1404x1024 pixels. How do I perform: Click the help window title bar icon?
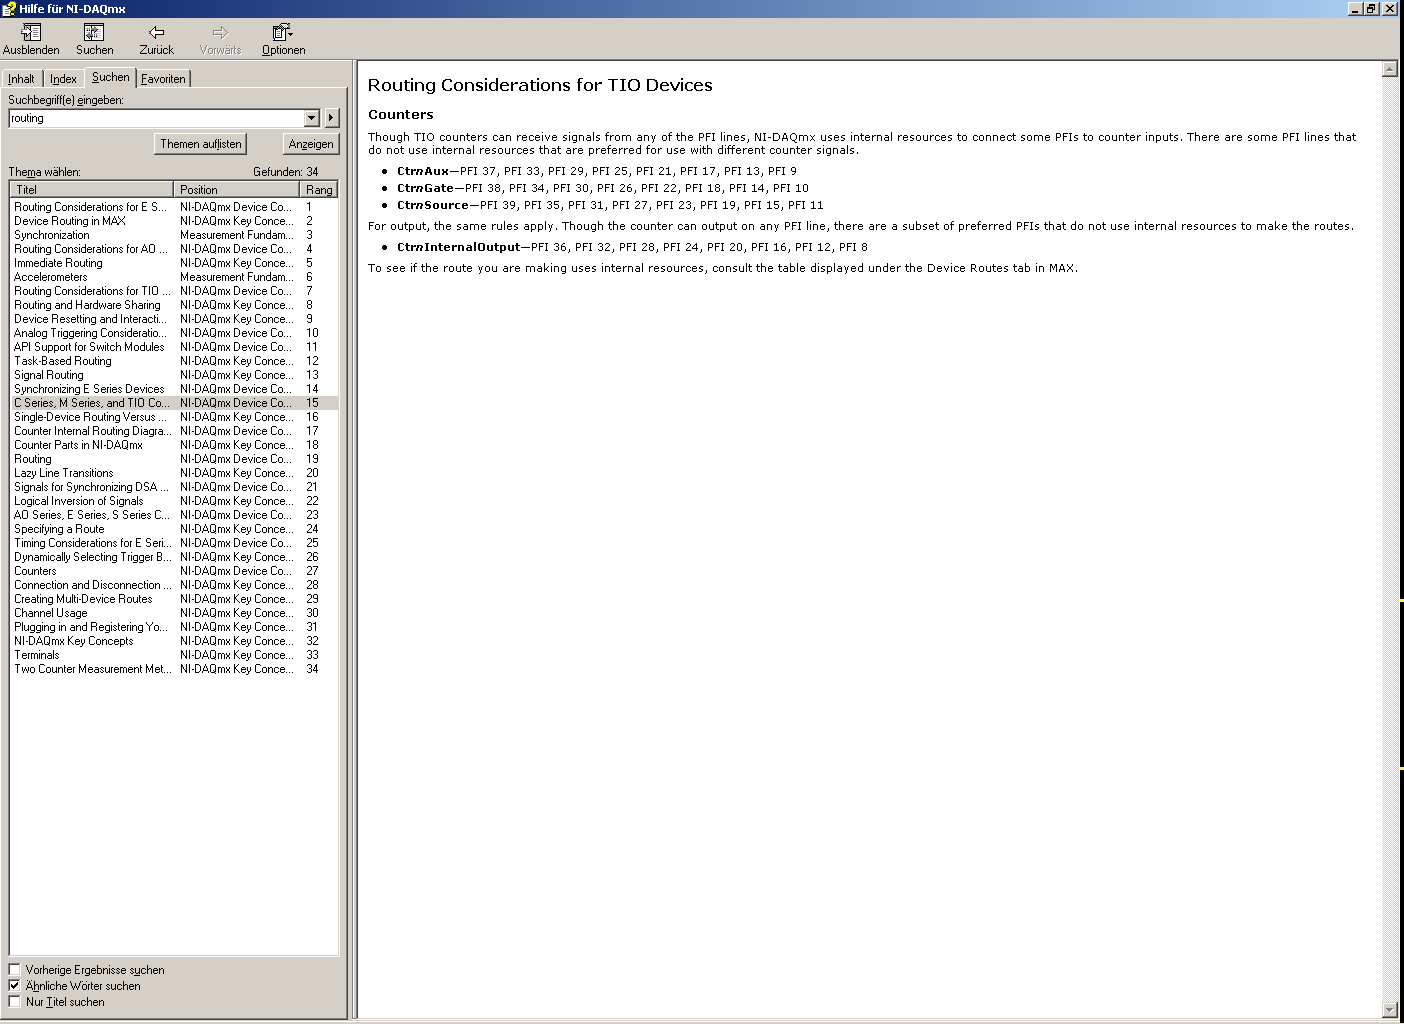(x=9, y=9)
